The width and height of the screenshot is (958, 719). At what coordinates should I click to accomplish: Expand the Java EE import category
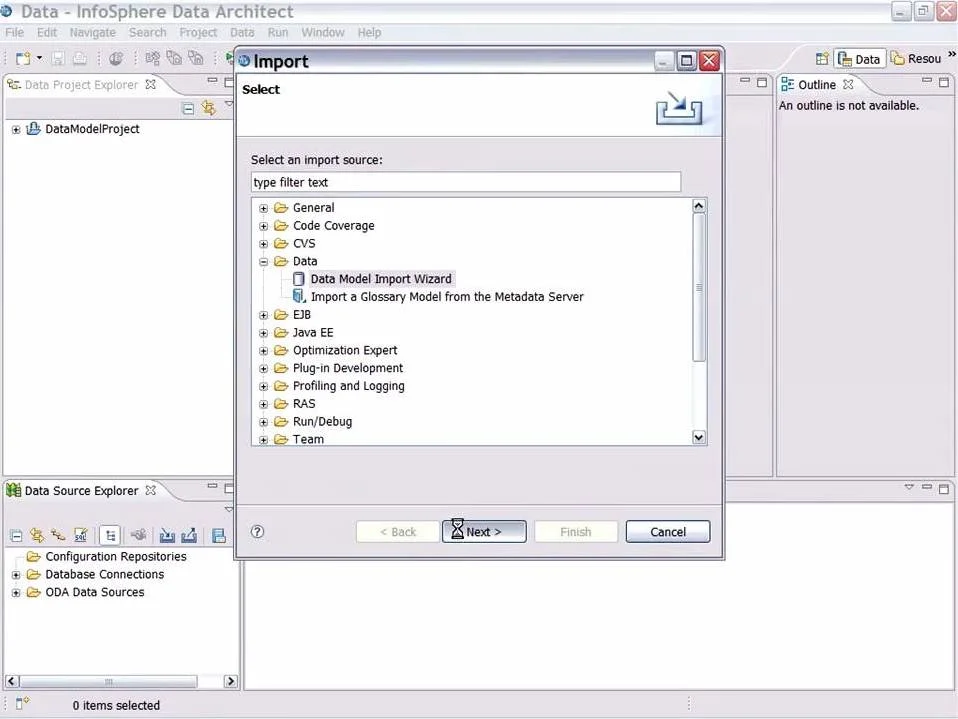264,333
